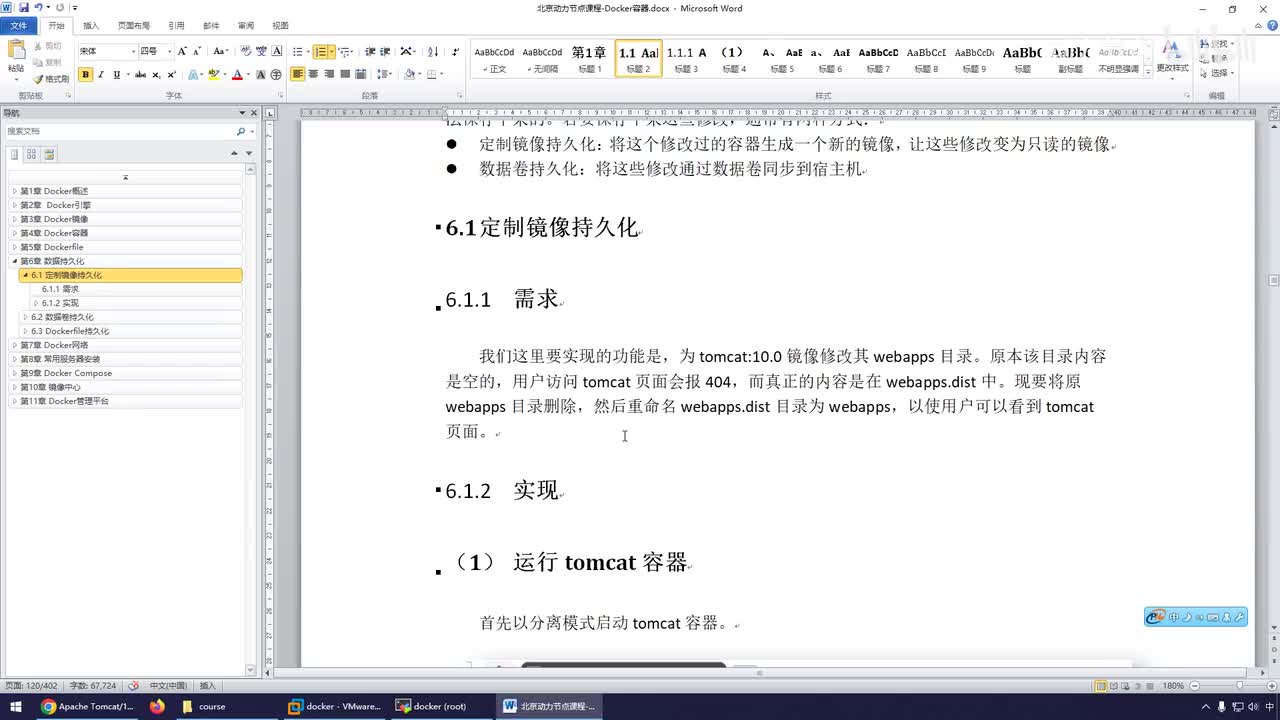The image size is (1280, 720).
Task: Switch to the 页面布局 Page Layout tab
Action: point(134,25)
